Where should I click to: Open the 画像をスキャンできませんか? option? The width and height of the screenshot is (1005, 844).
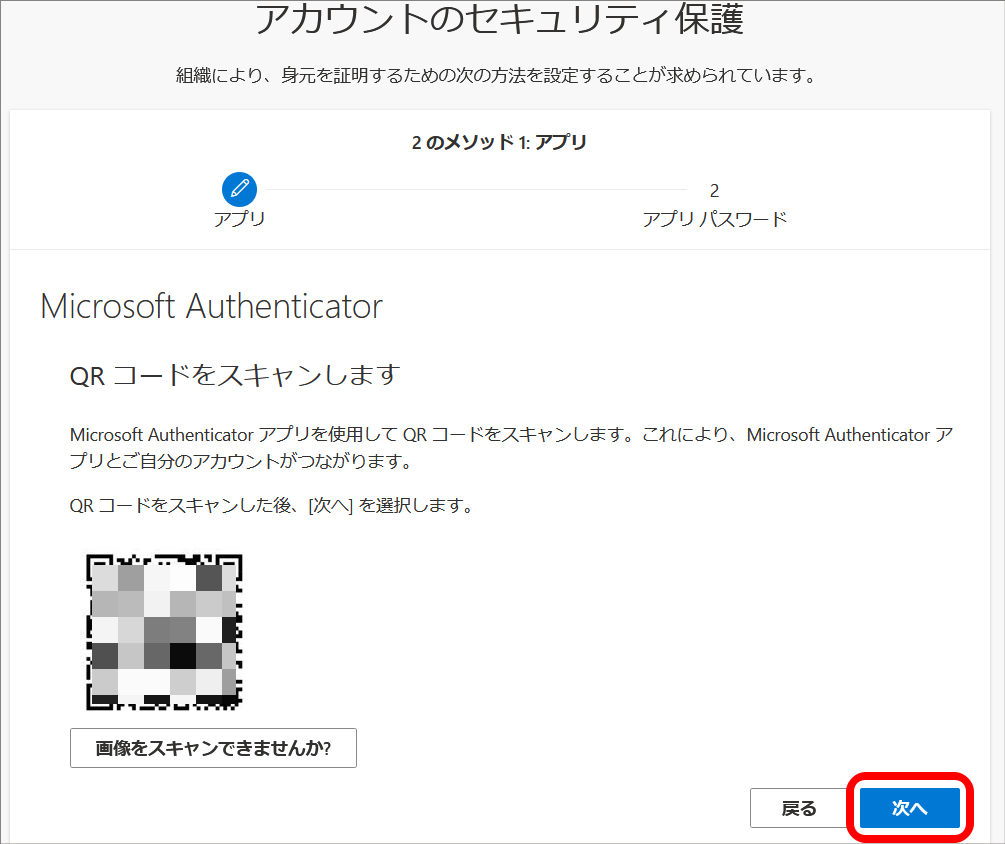pyautogui.click(x=213, y=748)
